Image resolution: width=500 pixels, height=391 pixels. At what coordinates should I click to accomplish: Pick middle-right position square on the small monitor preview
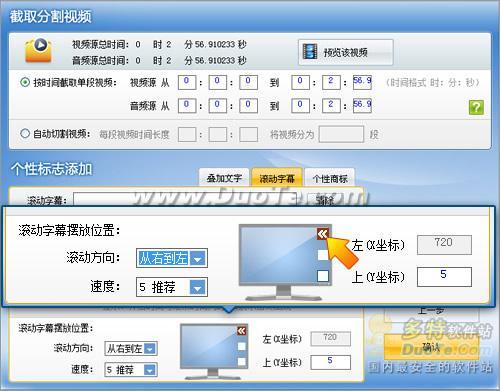242,347
